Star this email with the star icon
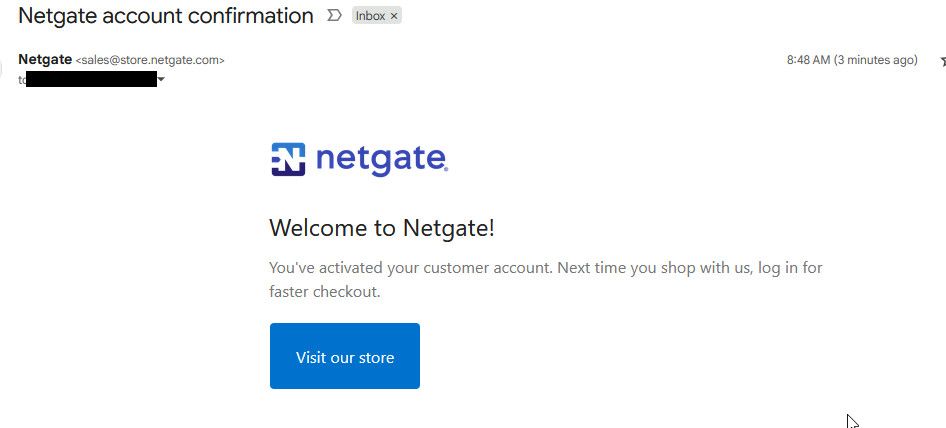Screen dimensions: 946x428 (942, 60)
